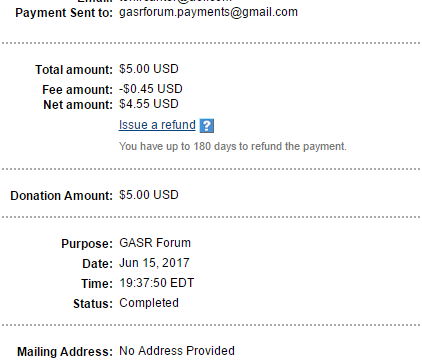This screenshot has height=361, width=422.
Task: Click the net amount value $4.55 USD
Action: click(x=149, y=104)
